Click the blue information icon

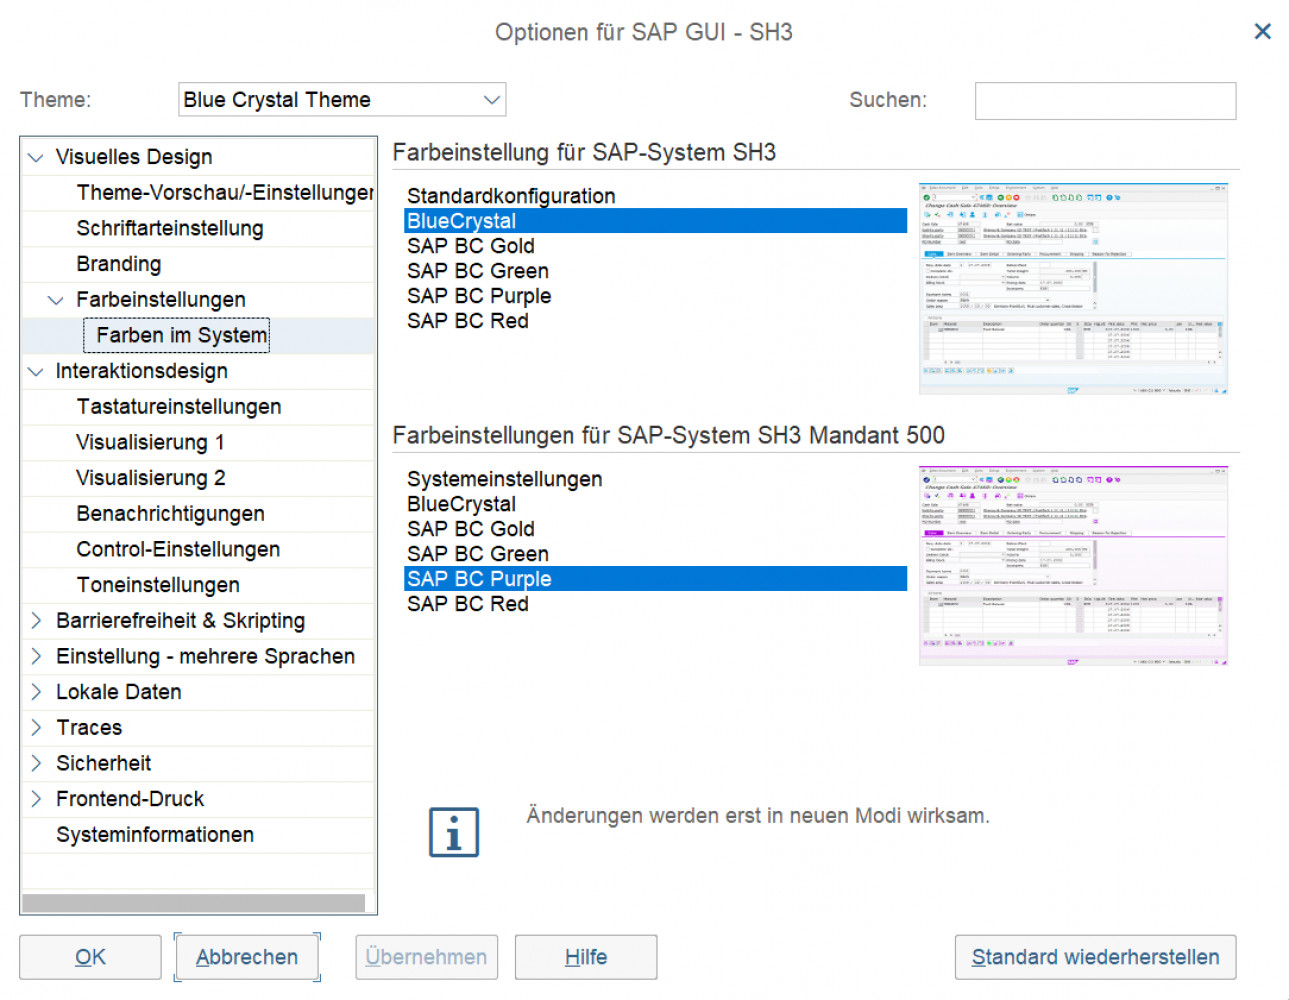click(x=454, y=832)
